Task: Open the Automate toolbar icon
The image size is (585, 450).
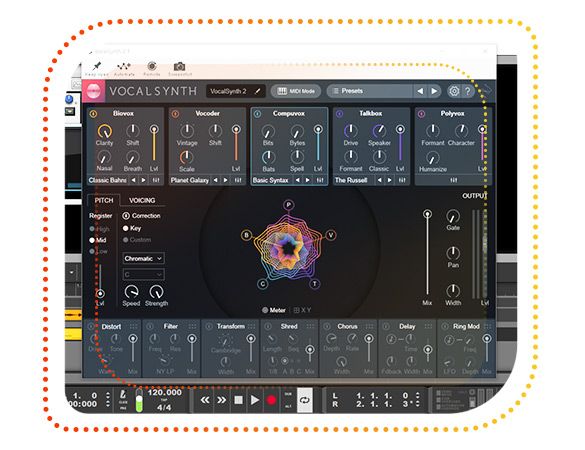Action: click(124, 66)
